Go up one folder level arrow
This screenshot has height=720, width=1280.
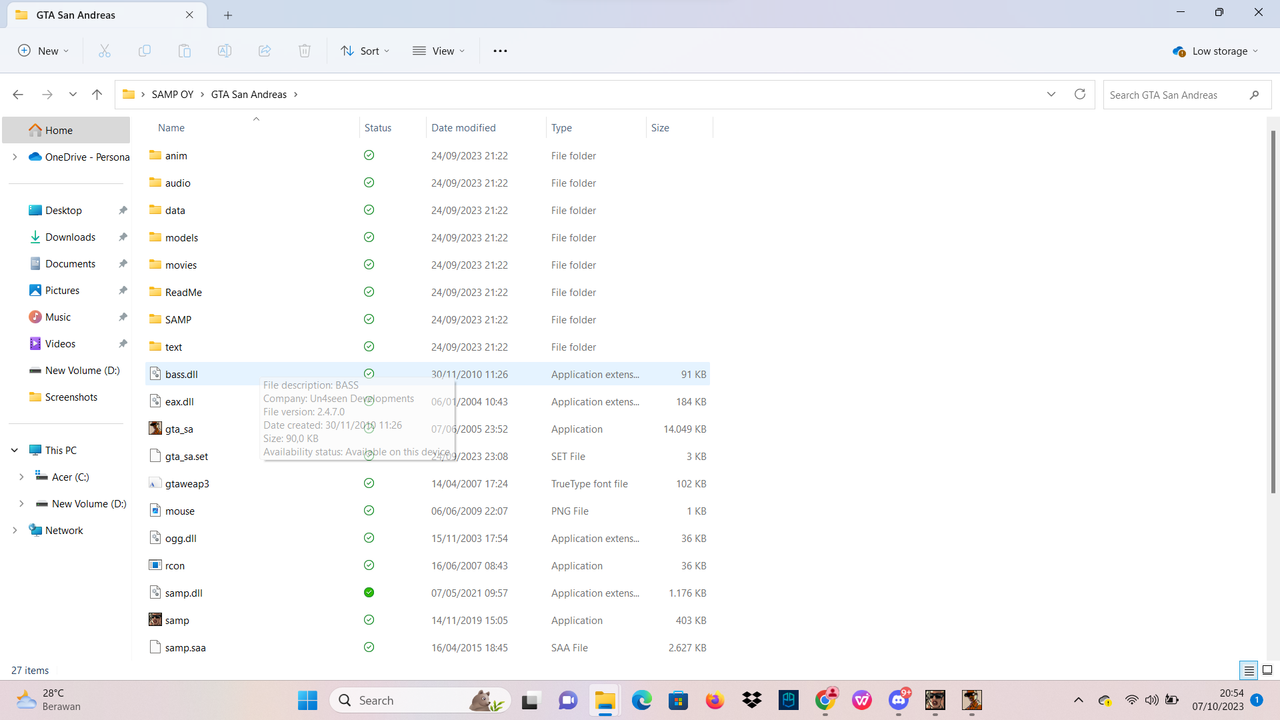pos(97,94)
